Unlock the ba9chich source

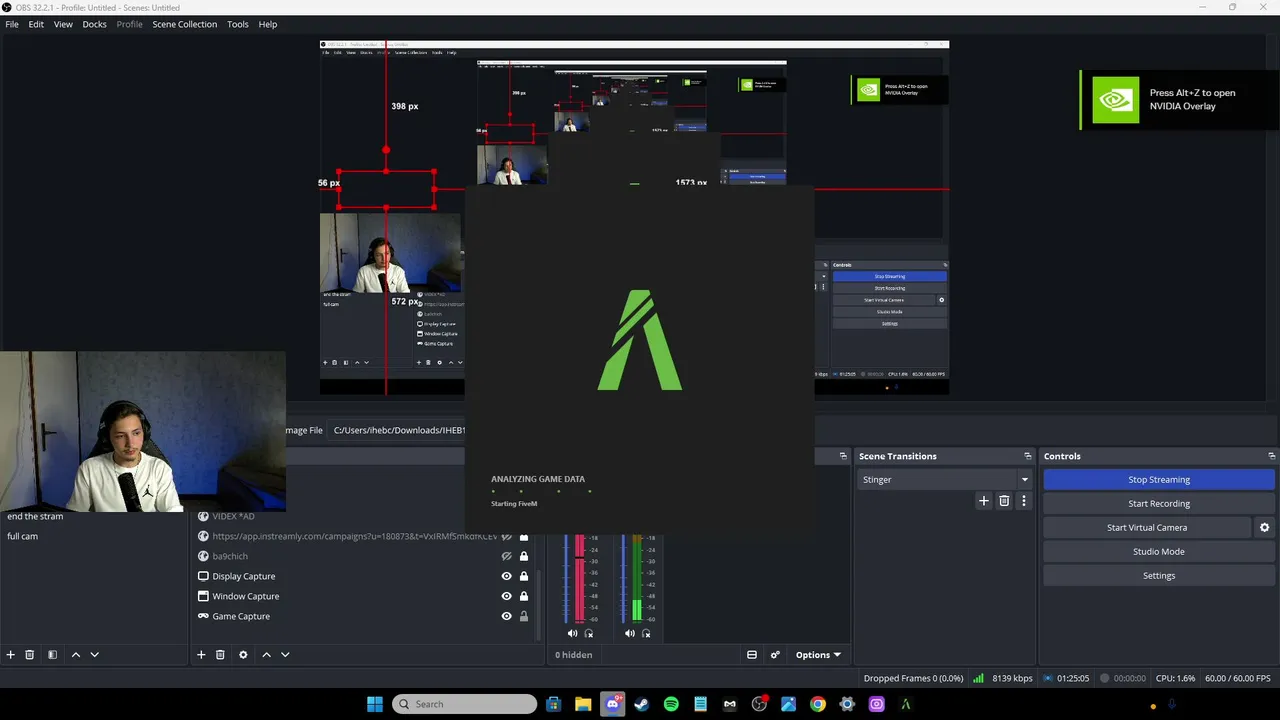[x=523, y=556]
